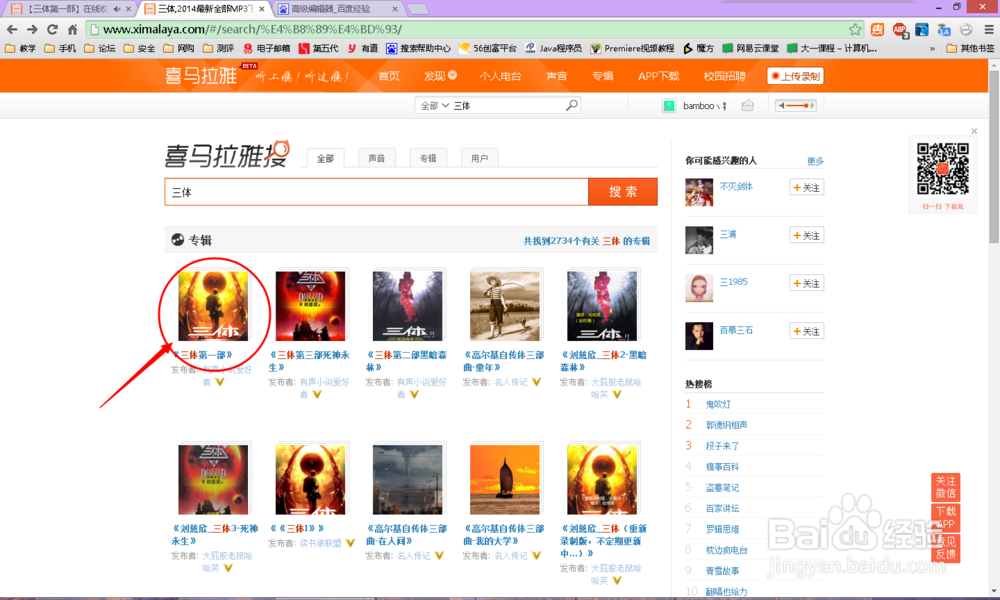
Task: Click the 关注微信 side button
Action: click(x=945, y=487)
